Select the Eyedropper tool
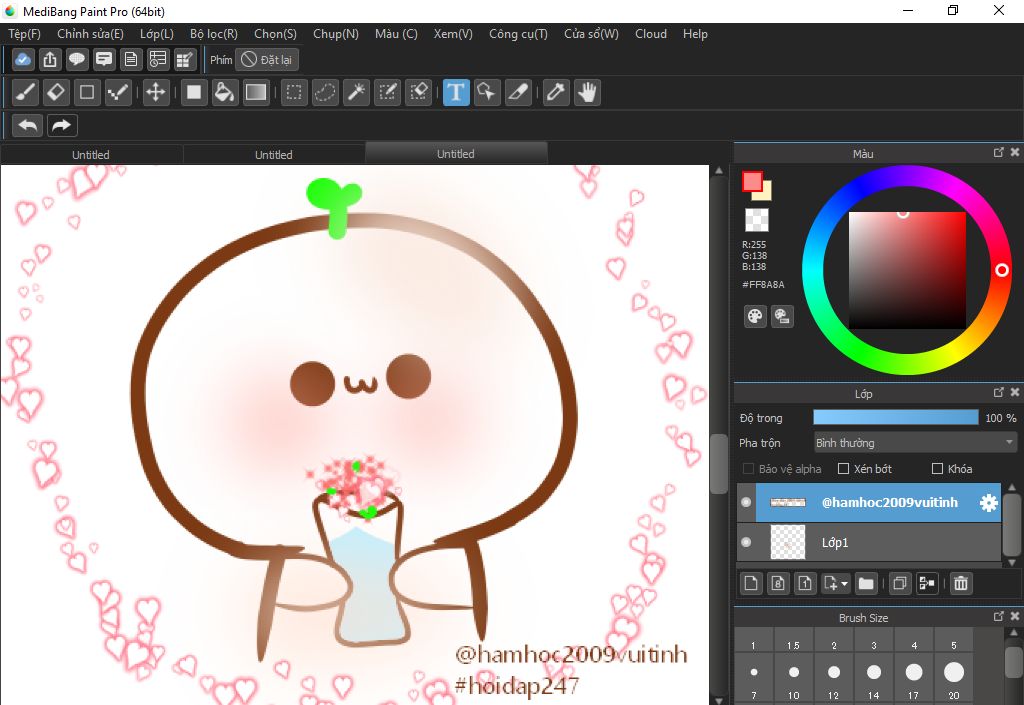Image resolution: width=1024 pixels, height=705 pixels. click(x=556, y=92)
